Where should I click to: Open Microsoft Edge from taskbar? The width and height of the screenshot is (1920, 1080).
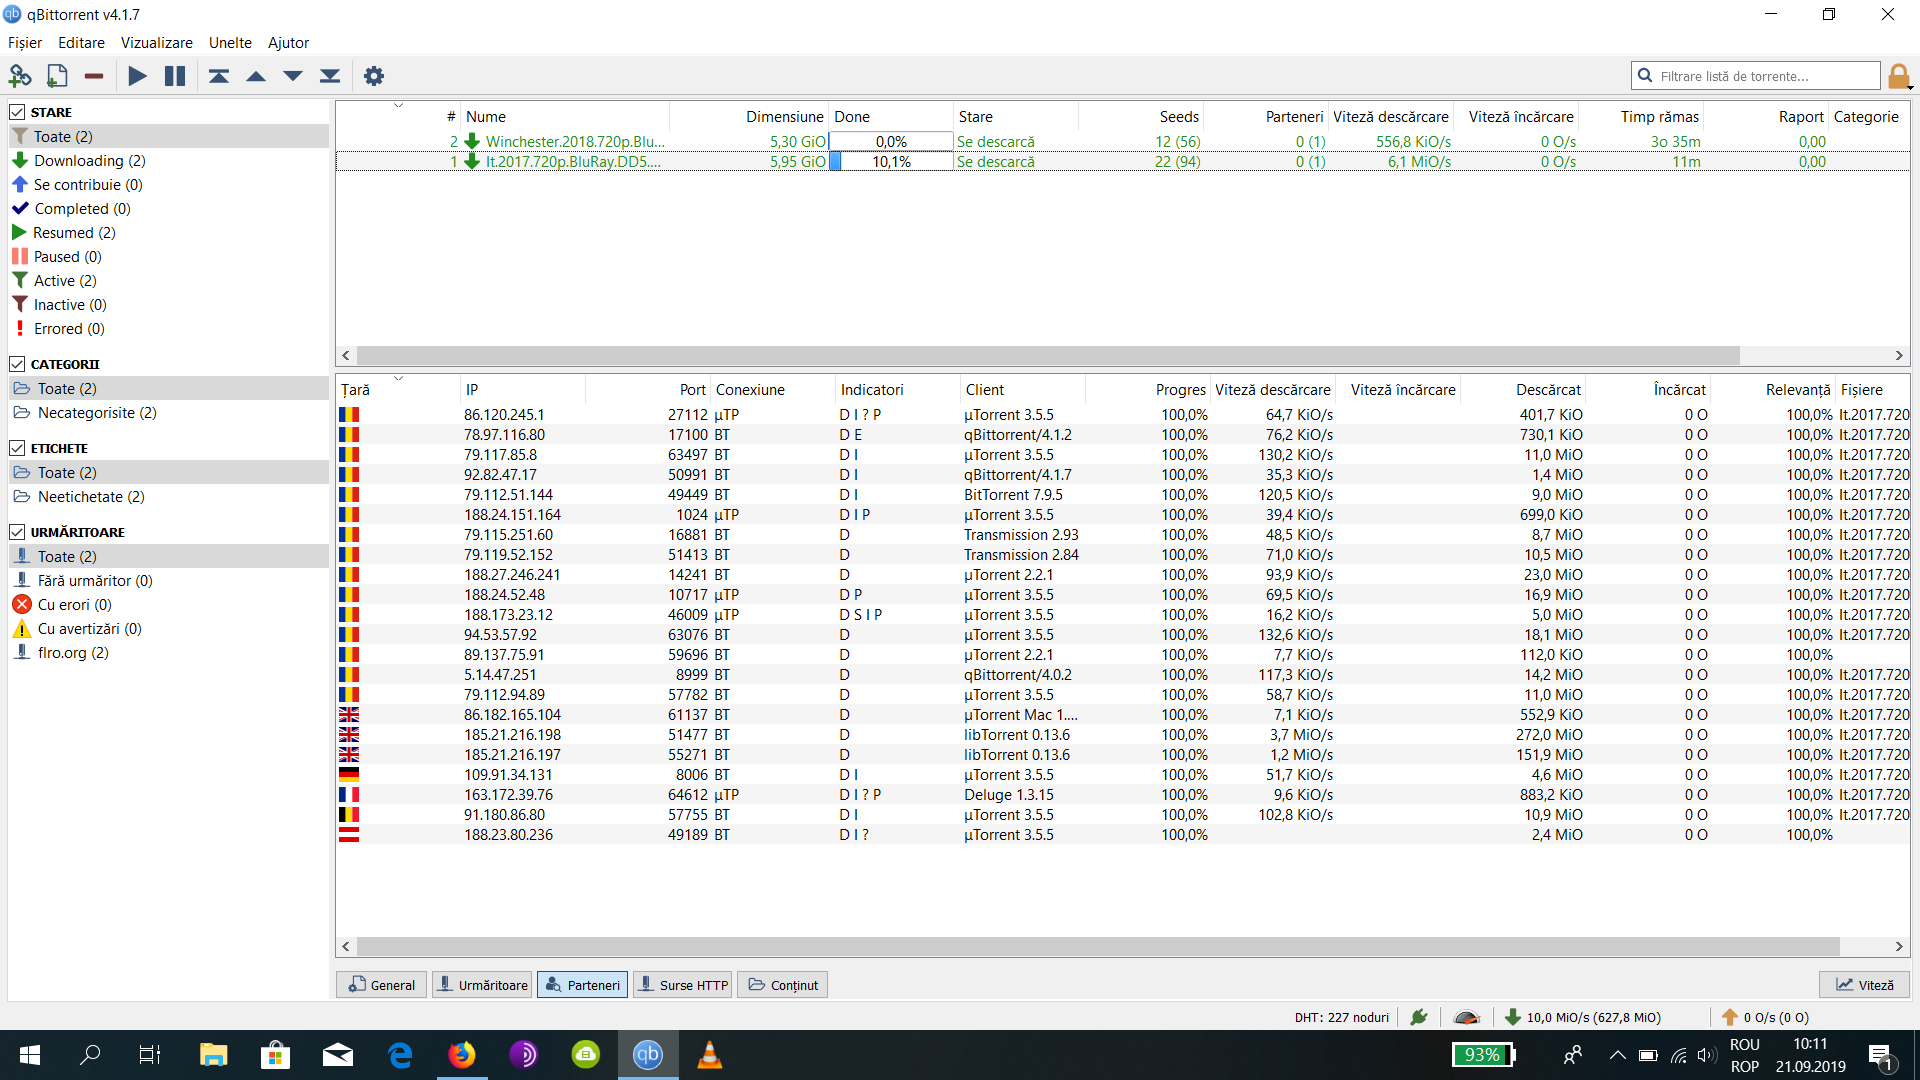tap(400, 1055)
